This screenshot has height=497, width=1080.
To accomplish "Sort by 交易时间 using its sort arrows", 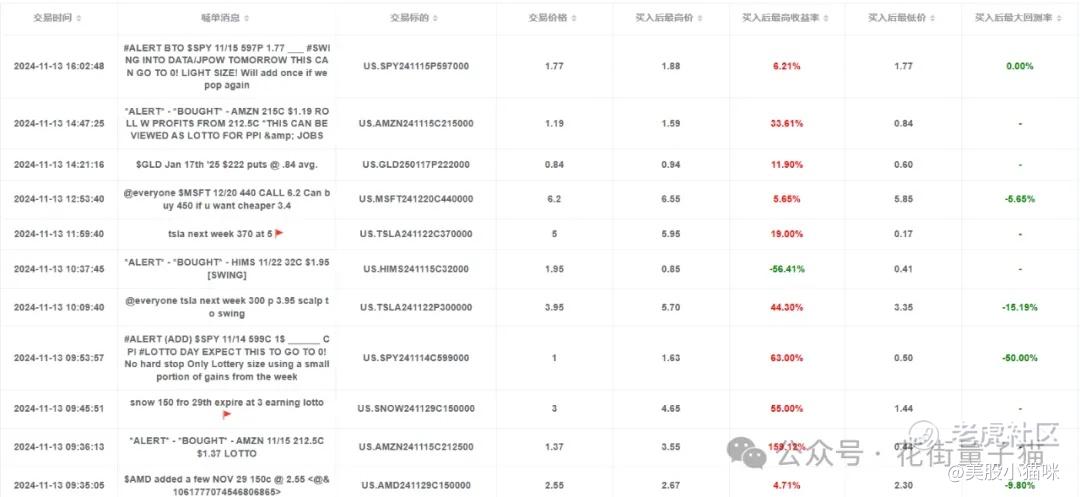I will click(x=79, y=19).
